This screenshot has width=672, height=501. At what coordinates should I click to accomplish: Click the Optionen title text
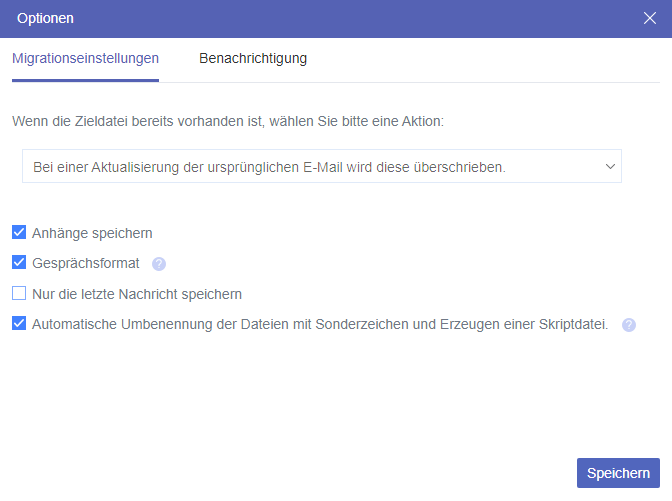(x=45, y=18)
